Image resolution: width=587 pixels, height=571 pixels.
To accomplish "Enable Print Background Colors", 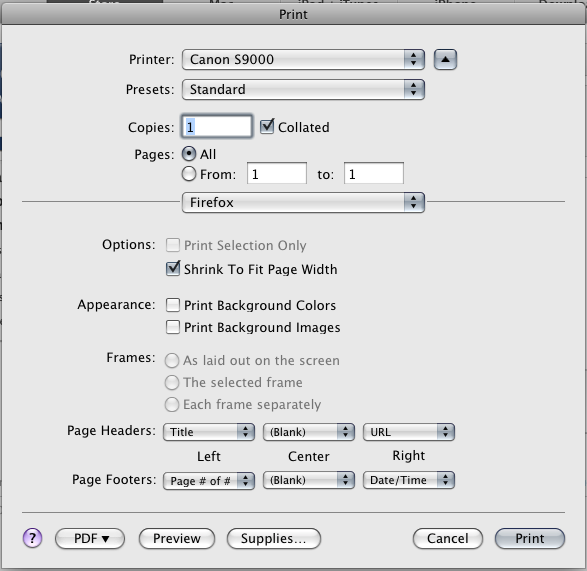I will [x=173, y=305].
